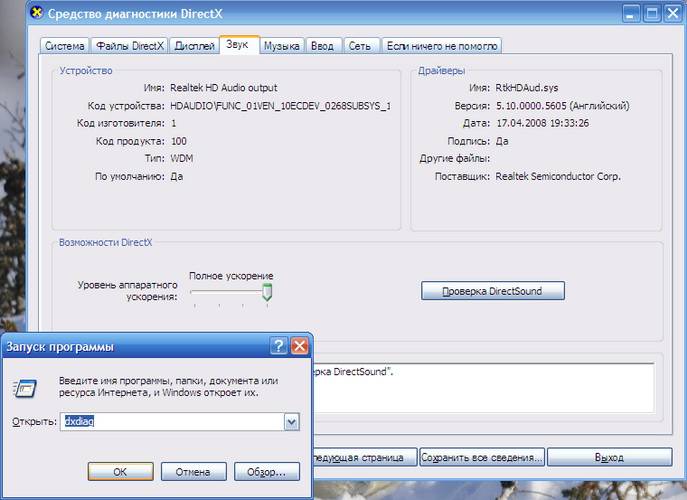Click the device code HDAUDIO\FUNC_01 value
This screenshot has width=687, height=500.
tap(280, 106)
